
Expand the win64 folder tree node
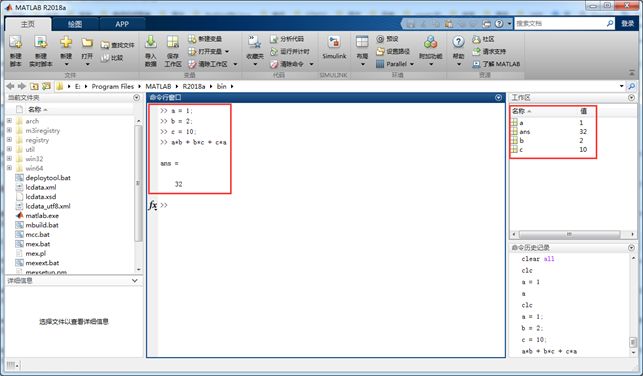[x=9, y=168]
